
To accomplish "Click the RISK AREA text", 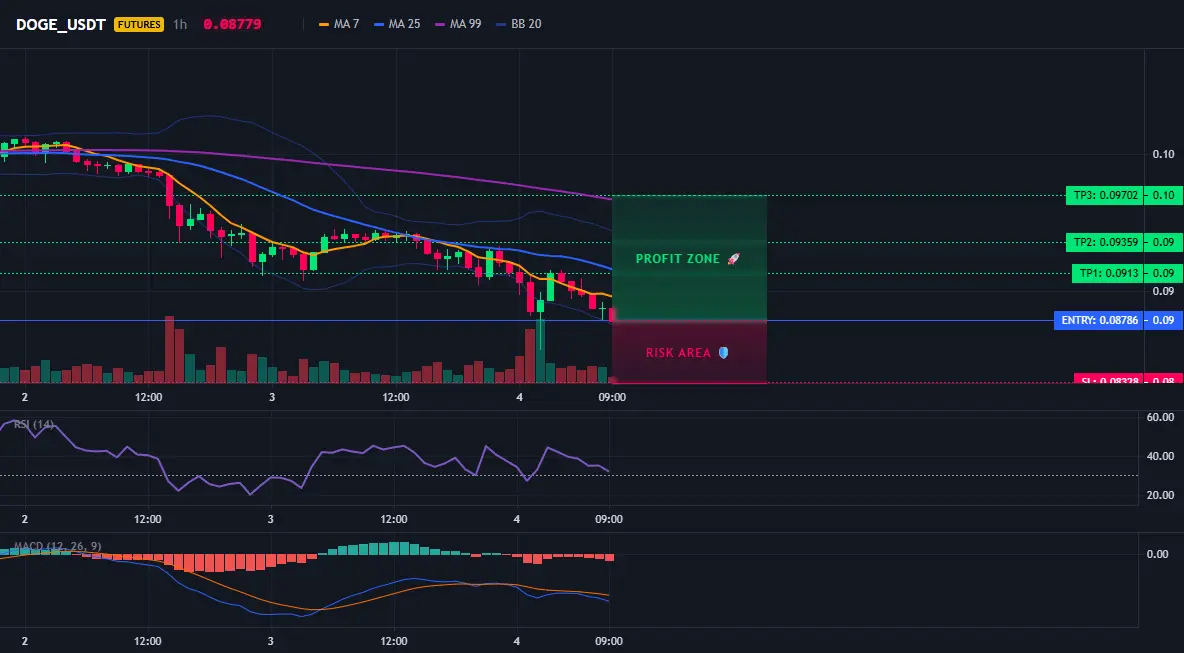I will [x=678, y=353].
